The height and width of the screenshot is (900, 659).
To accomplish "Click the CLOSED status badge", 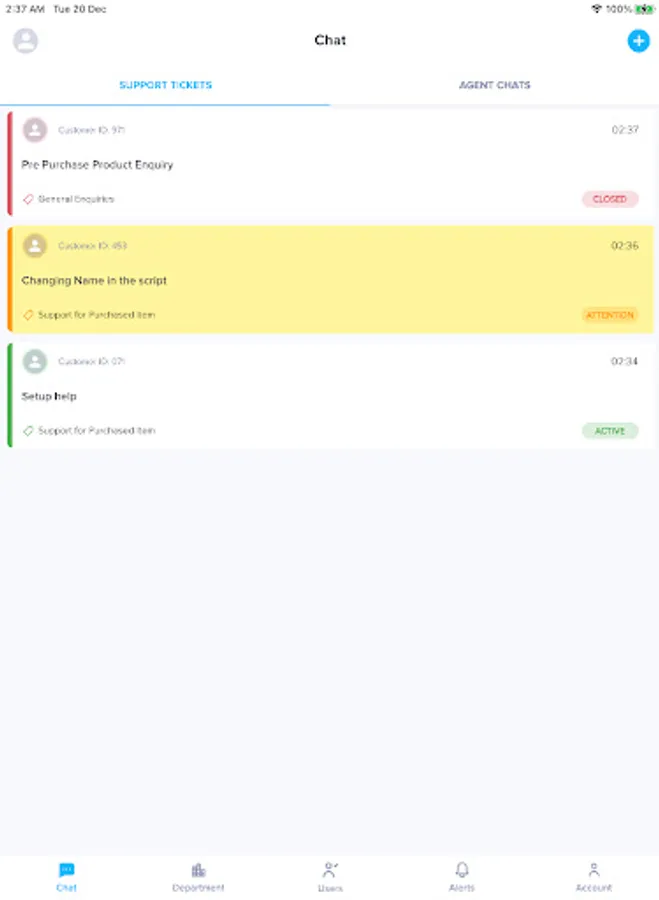I will coord(610,199).
